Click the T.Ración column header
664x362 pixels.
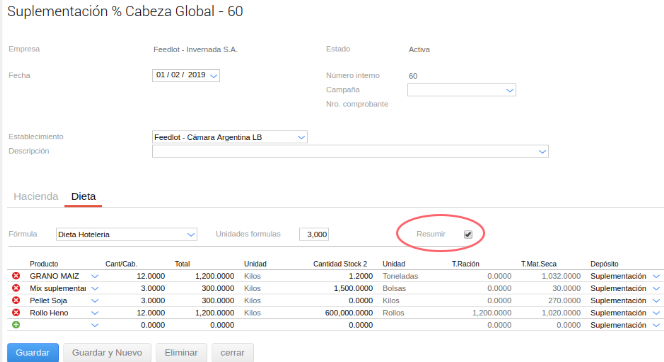point(465,264)
